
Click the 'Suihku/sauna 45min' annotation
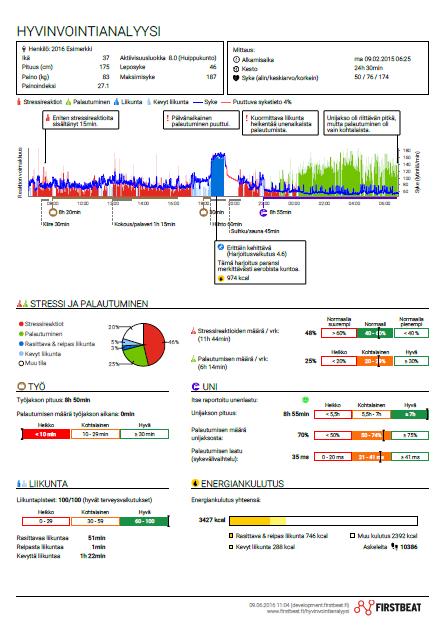coord(255,231)
